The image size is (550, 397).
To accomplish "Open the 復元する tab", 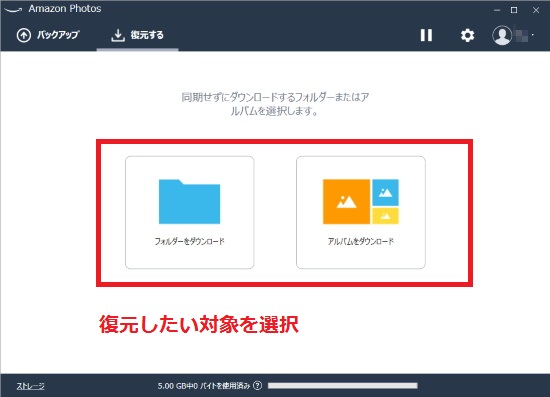I will (x=137, y=35).
